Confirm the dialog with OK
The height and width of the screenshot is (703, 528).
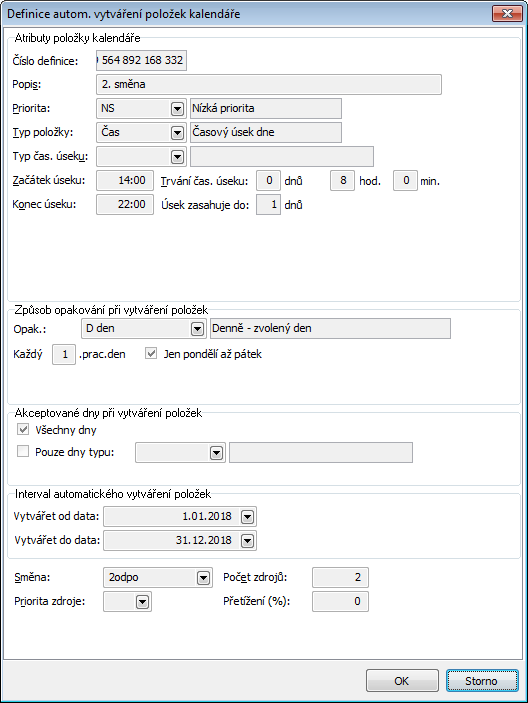click(x=402, y=681)
